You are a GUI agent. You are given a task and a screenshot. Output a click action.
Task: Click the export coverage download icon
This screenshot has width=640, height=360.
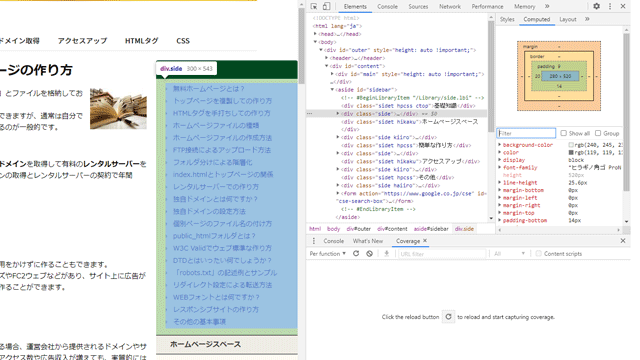pos(386,253)
